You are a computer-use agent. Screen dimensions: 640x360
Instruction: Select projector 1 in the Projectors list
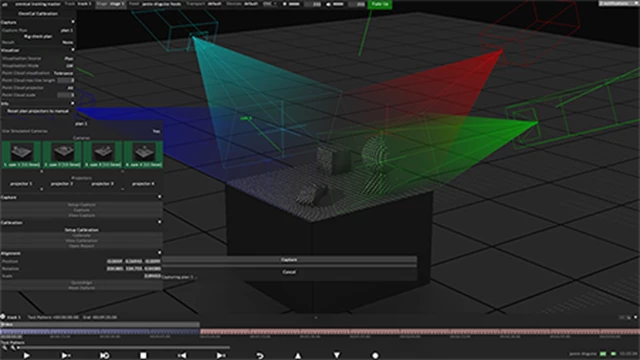pos(21,184)
